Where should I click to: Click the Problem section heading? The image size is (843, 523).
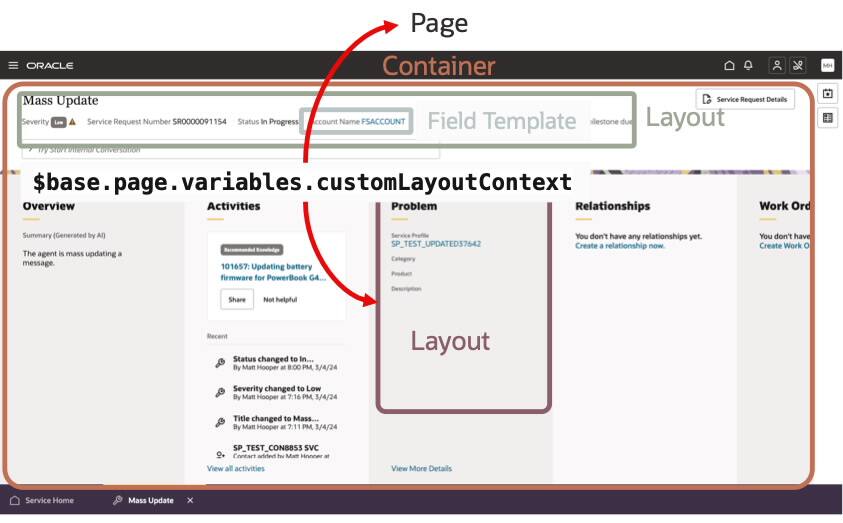pos(414,206)
